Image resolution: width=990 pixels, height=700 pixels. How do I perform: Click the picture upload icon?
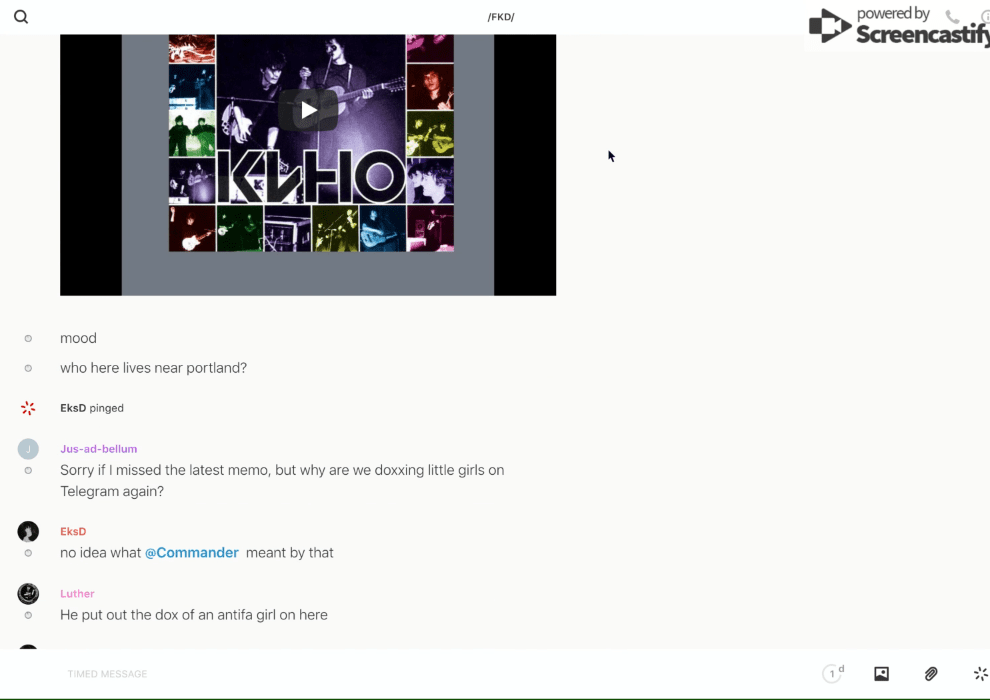pyautogui.click(x=881, y=674)
